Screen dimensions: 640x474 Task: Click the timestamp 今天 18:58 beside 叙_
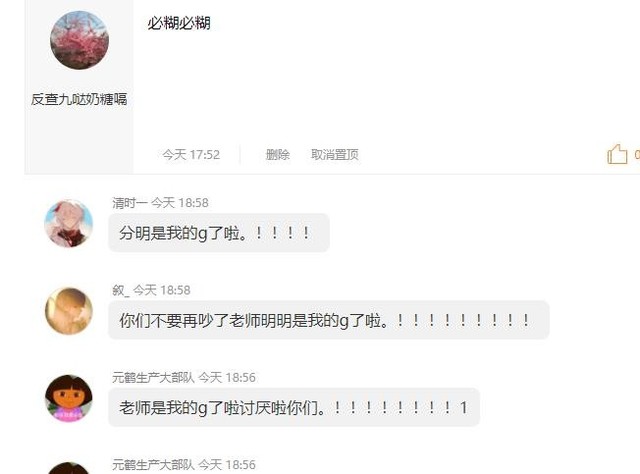162,290
